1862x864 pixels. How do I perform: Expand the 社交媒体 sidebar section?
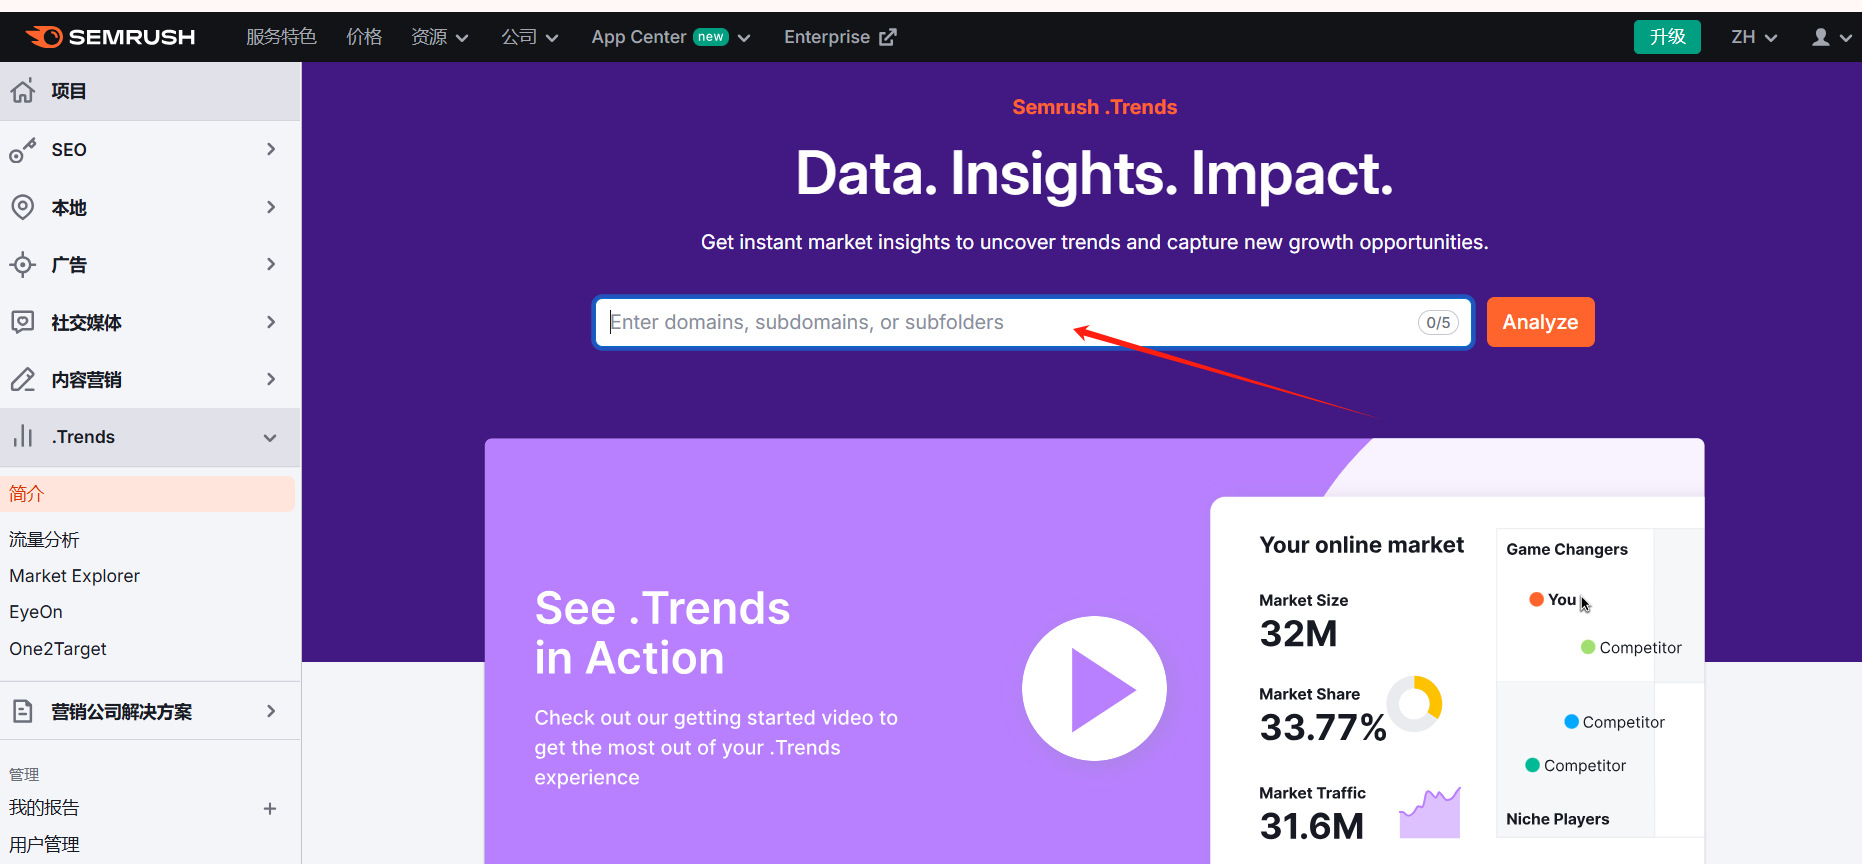coord(271,322)
